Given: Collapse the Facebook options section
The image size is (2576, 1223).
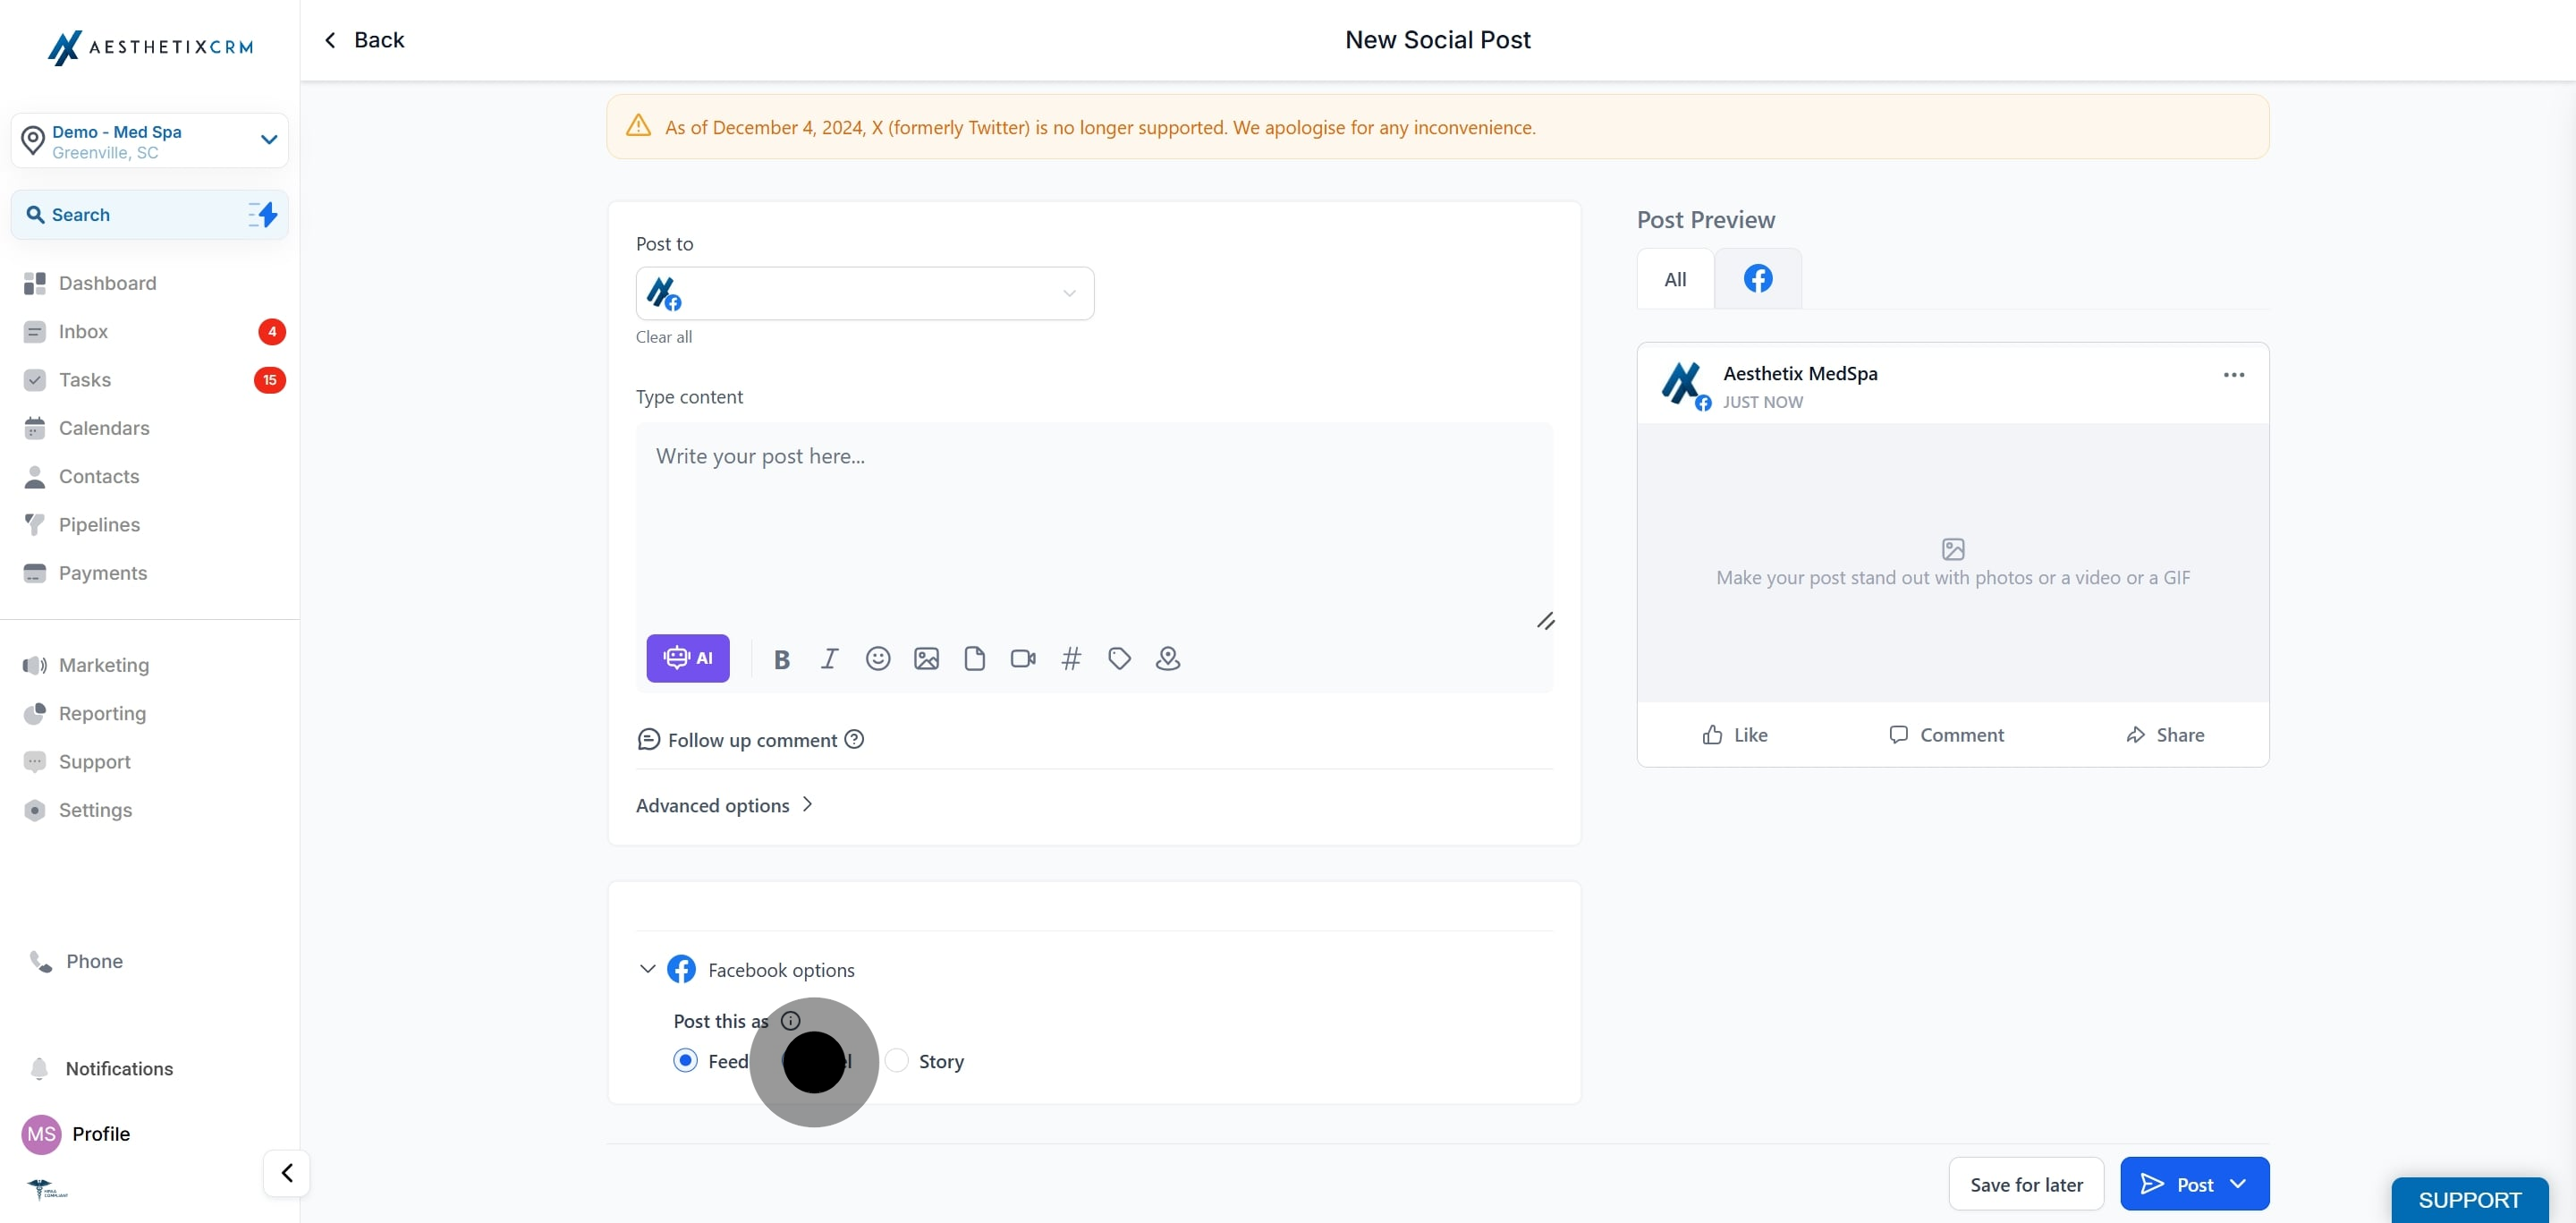Looking at the screenshot, I should [x=647, y=969].
